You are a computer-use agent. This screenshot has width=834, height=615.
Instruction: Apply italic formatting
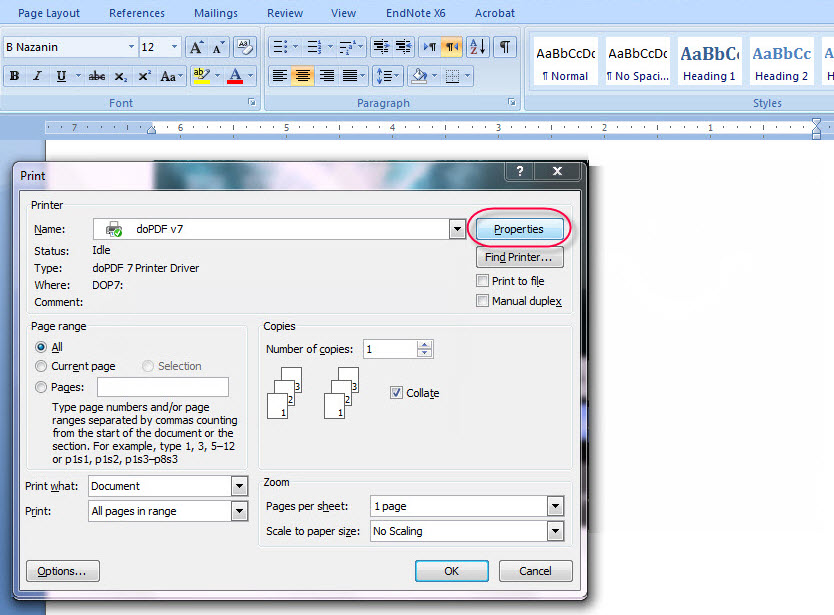37,76
